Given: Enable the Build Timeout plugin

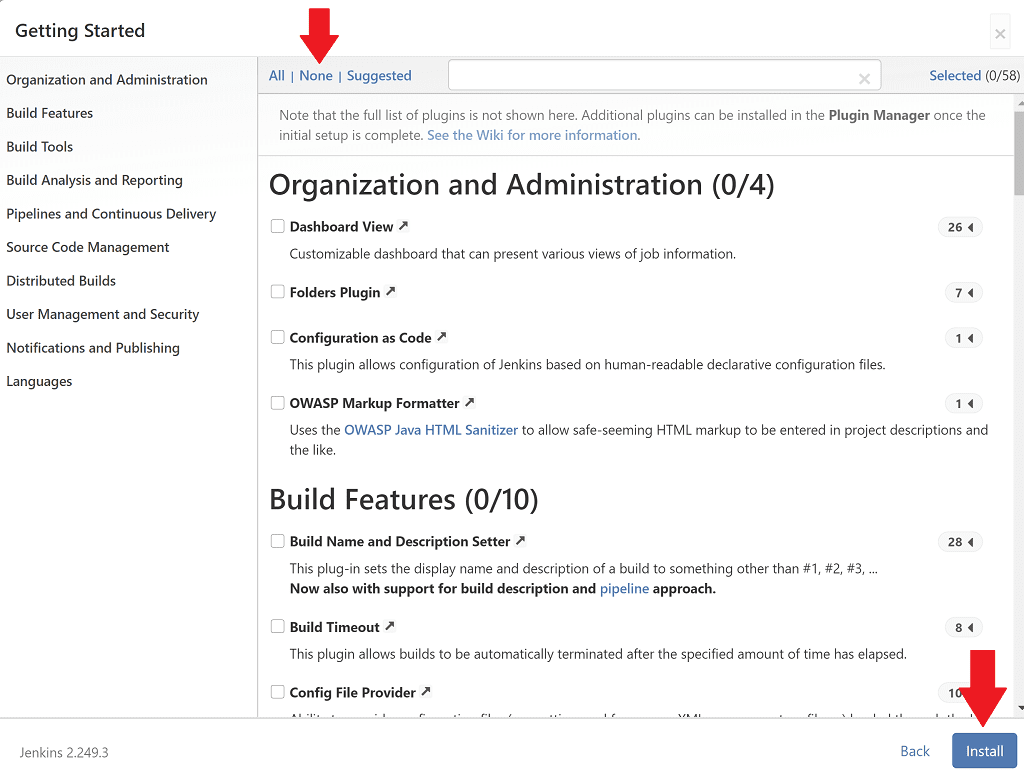Looking at the screenshot, I should (277, 627).
